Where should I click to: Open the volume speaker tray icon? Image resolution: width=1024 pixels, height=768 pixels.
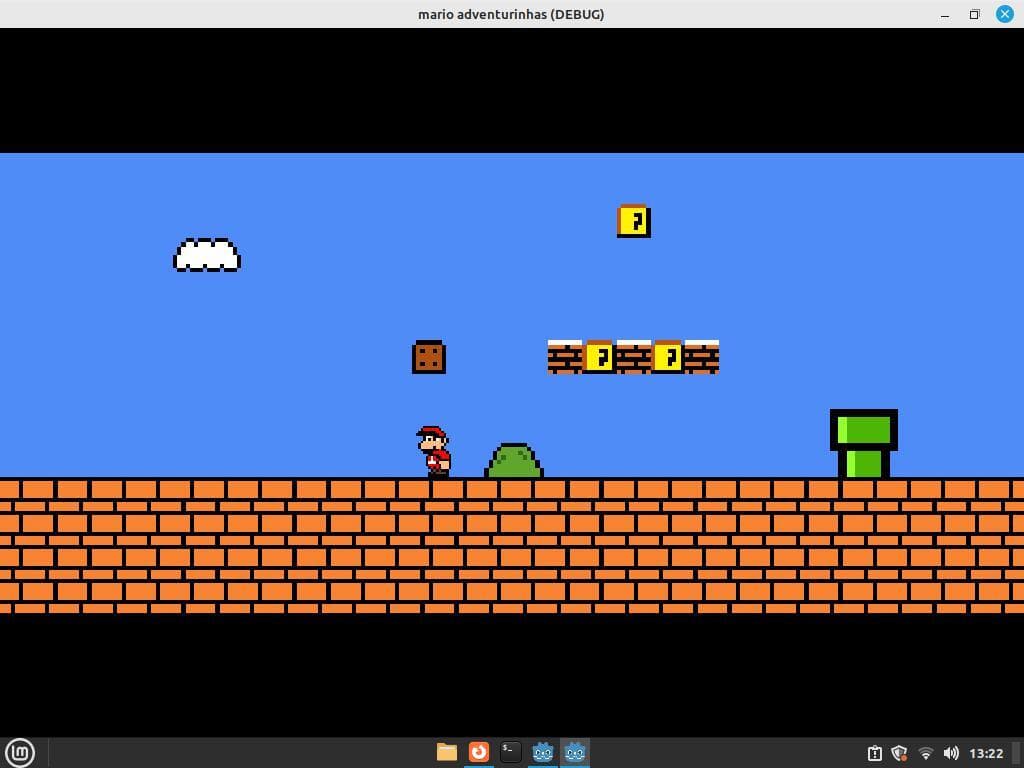pyautogui.click(x=951, y=753)
